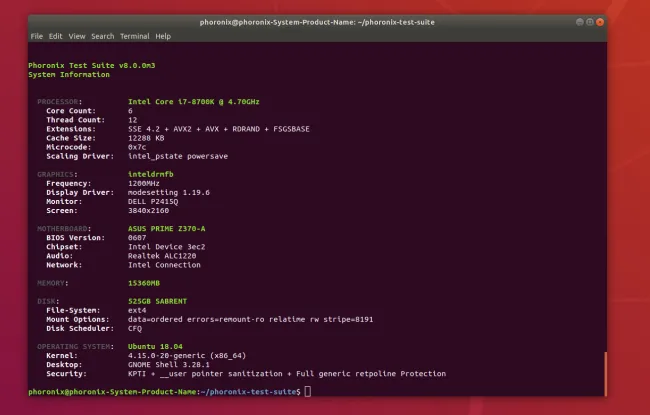Click BIOS version value '0607'
The width and height of the screenshot is (650, 415).
coord(137,238)
